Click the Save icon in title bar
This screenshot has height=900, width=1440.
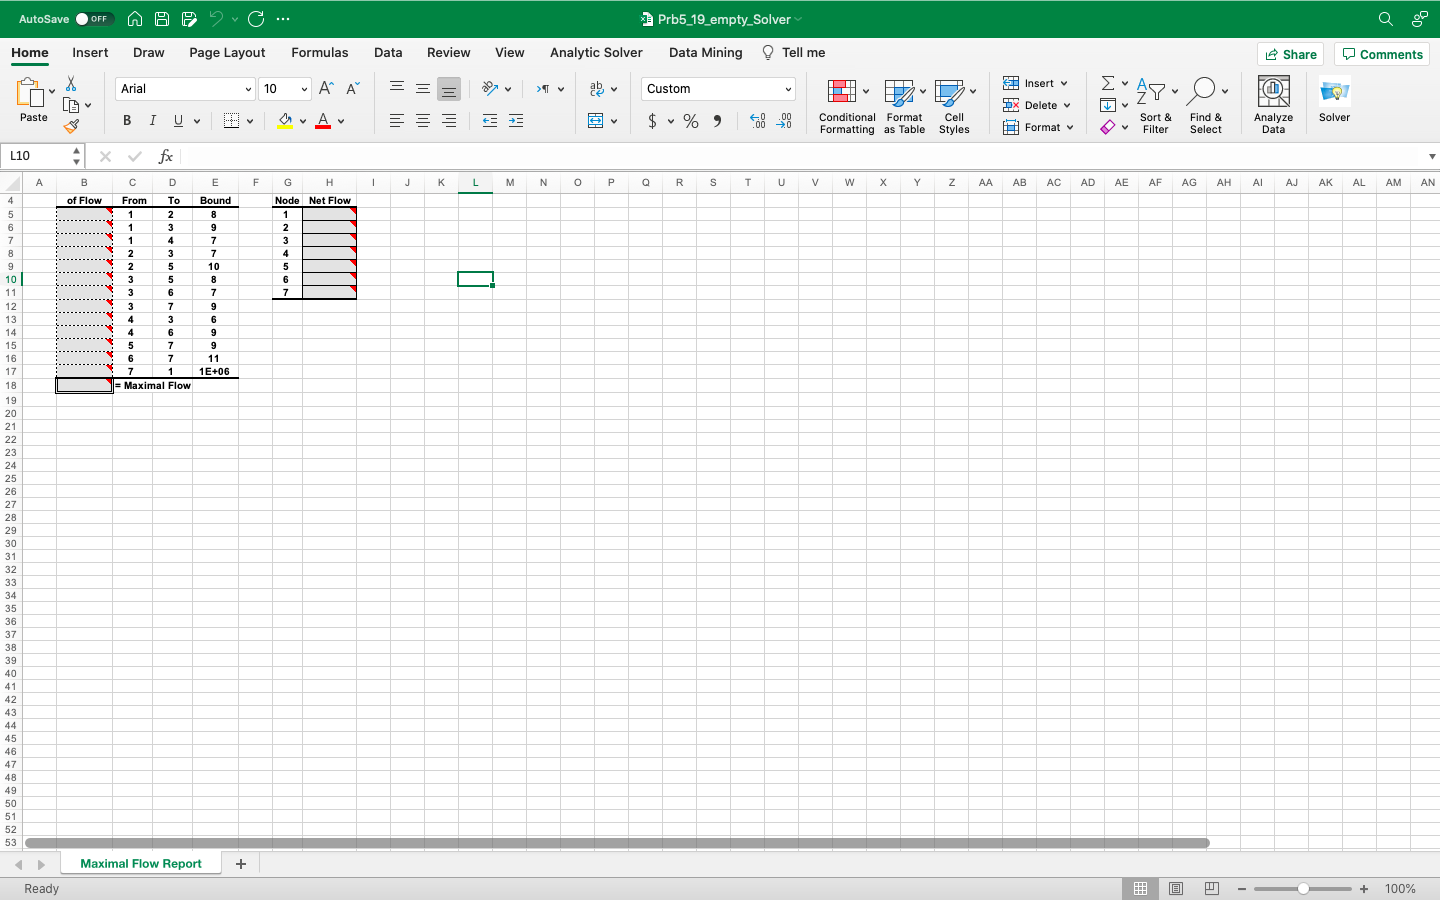pos(162,19)
